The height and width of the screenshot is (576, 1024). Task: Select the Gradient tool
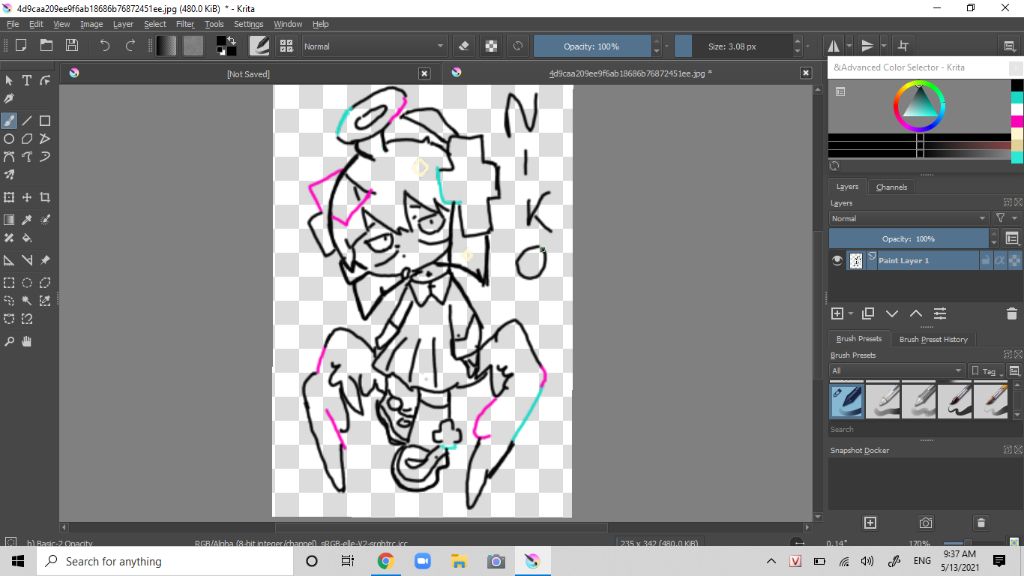click(9, 220)
